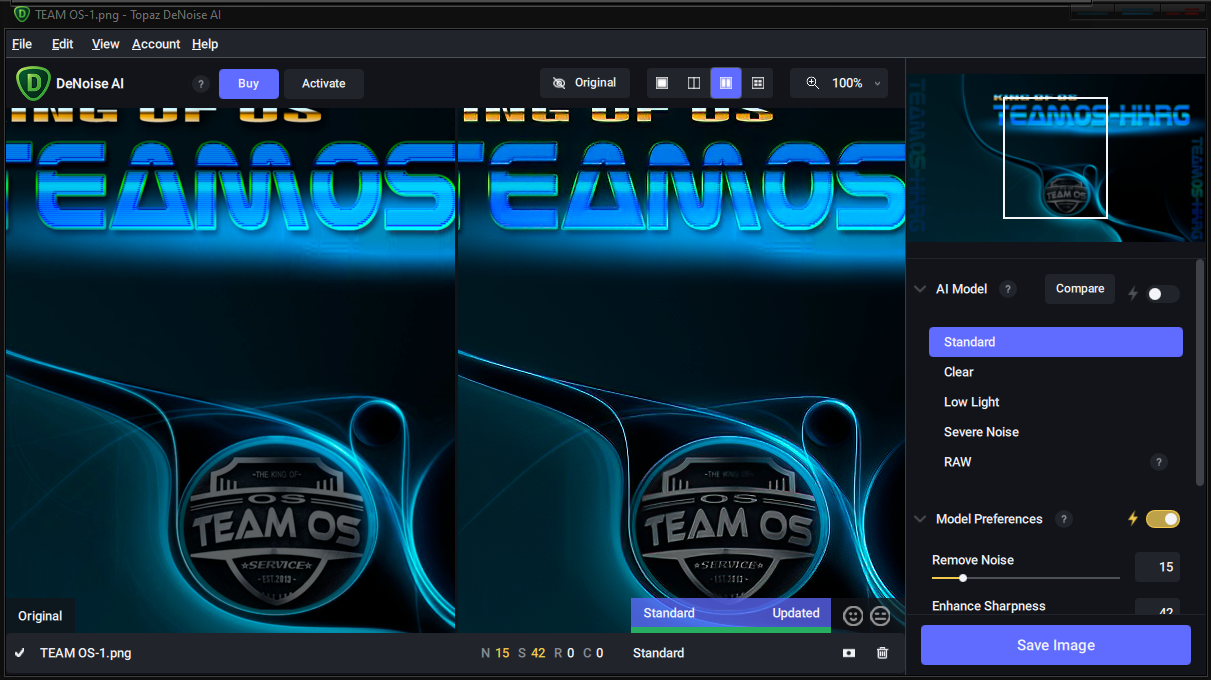Click the Standard Updated preview label
The image size is (1211, 680).
point(731,614)
